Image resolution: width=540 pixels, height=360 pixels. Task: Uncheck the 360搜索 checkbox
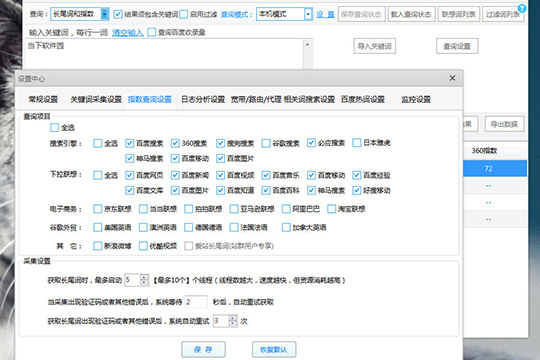[175, 143]
